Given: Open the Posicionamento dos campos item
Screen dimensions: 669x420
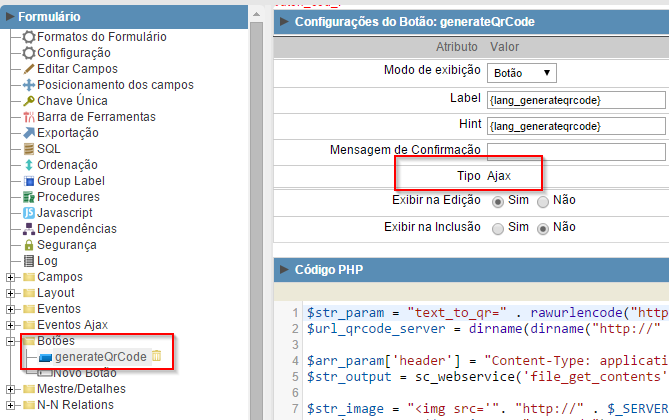Looking at the screenshot, I should [101, 85].
